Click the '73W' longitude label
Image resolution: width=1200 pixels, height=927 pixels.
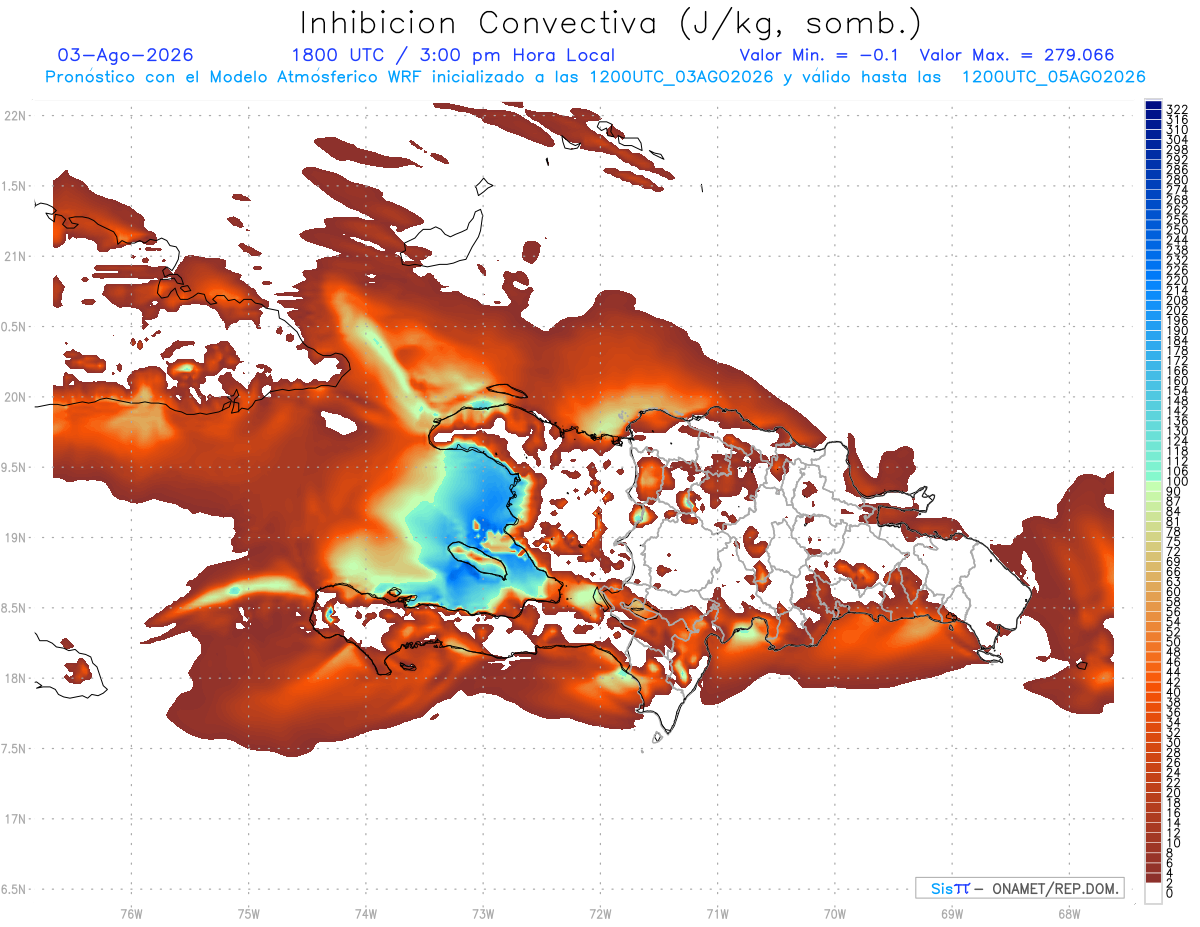483,913
